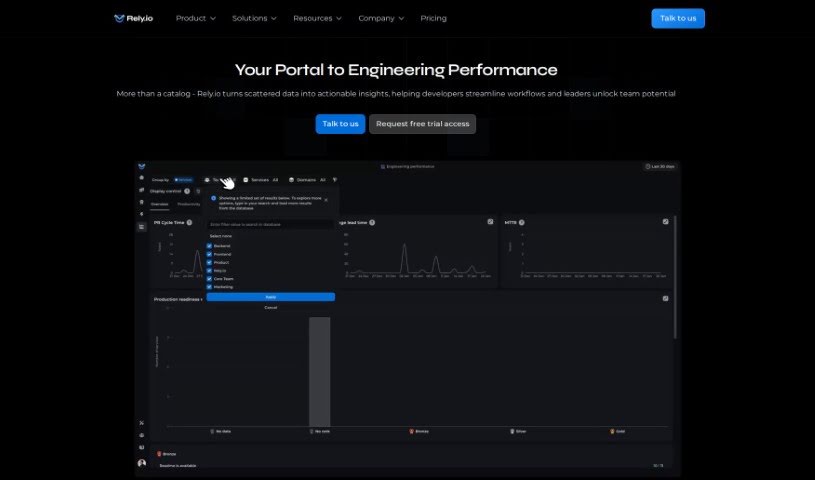Screen dimensions: 815x480
Task: Open the Resources dropdown menu
Action: click(317, 18)
